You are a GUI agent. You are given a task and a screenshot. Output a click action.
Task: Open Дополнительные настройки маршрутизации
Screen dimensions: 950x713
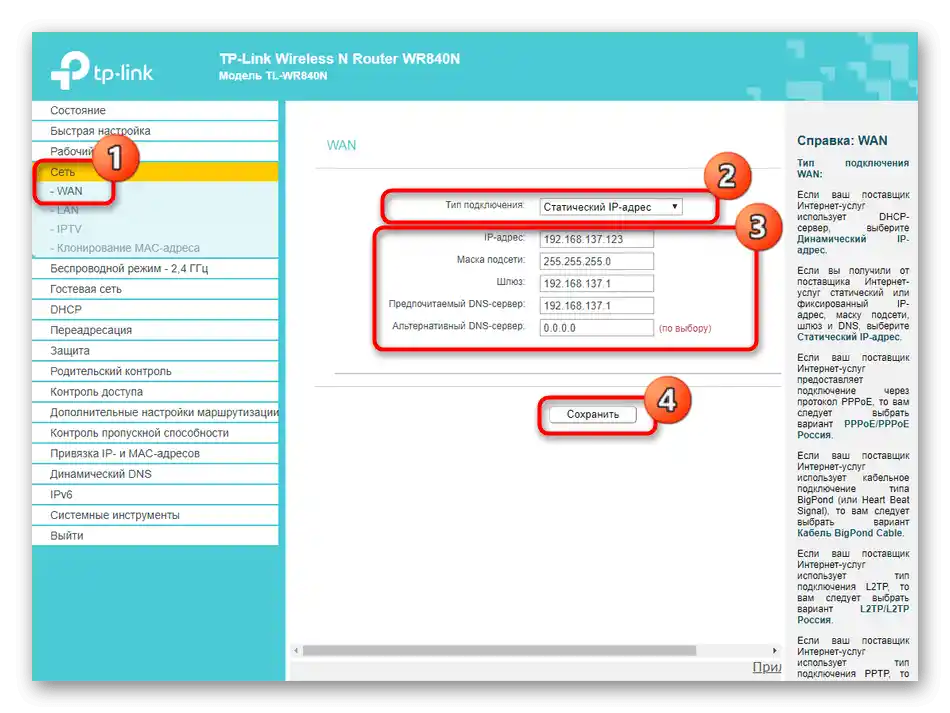click(x=155, y=413)
